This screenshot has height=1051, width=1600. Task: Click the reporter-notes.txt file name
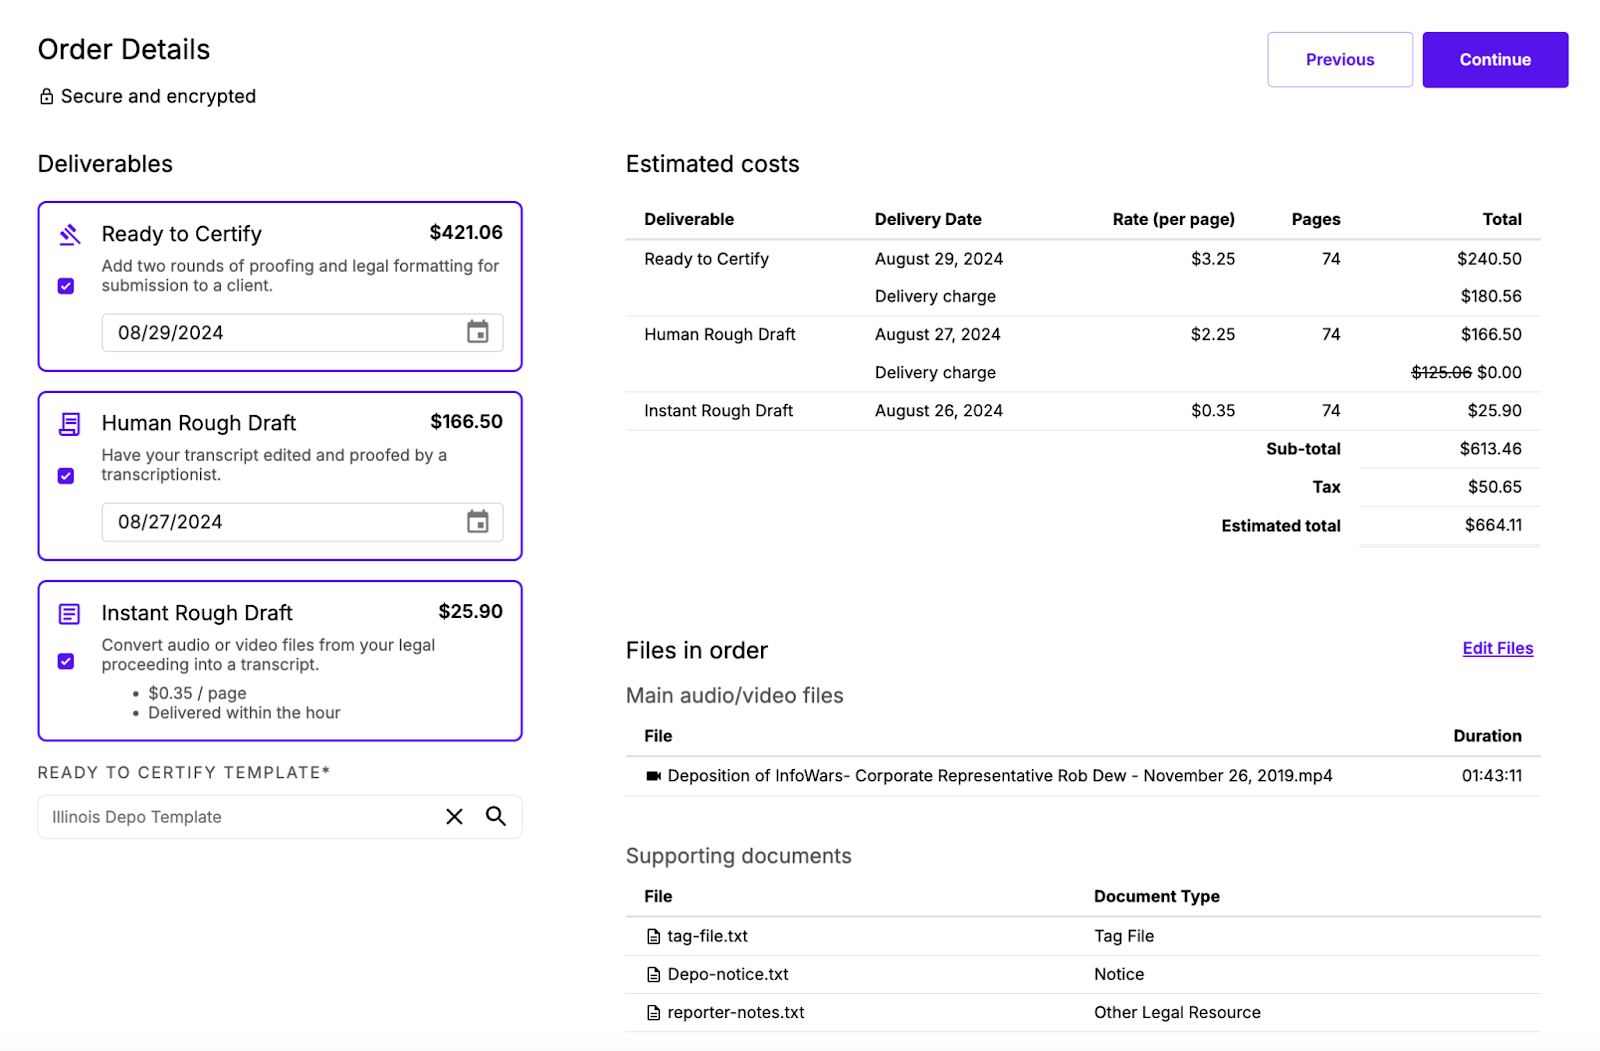736,1012
